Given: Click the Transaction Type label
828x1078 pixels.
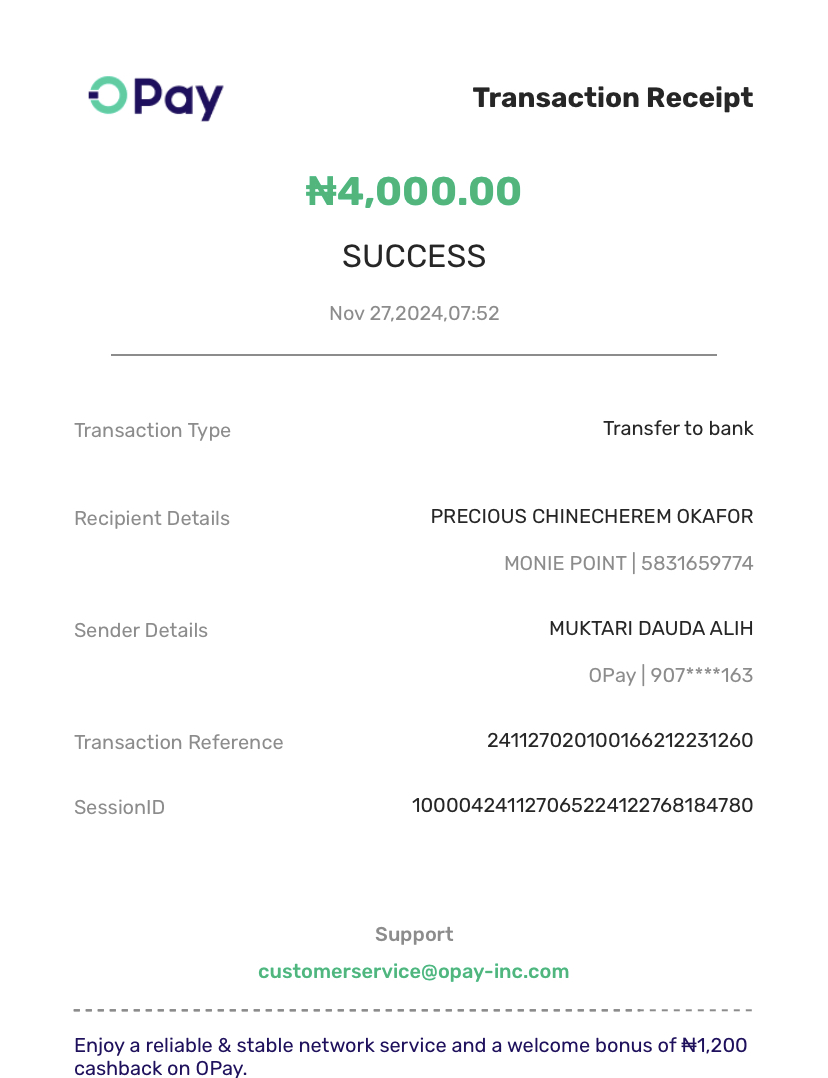Looking at the screenshot, I should point(152,431).
